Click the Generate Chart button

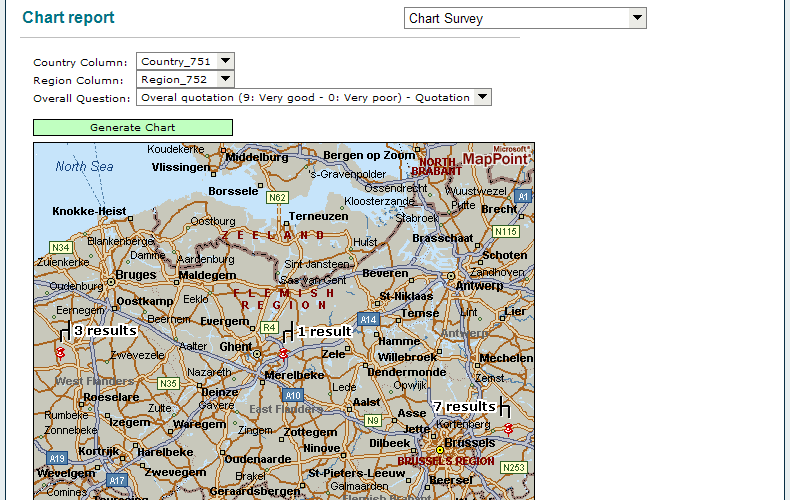click(133, 128)
